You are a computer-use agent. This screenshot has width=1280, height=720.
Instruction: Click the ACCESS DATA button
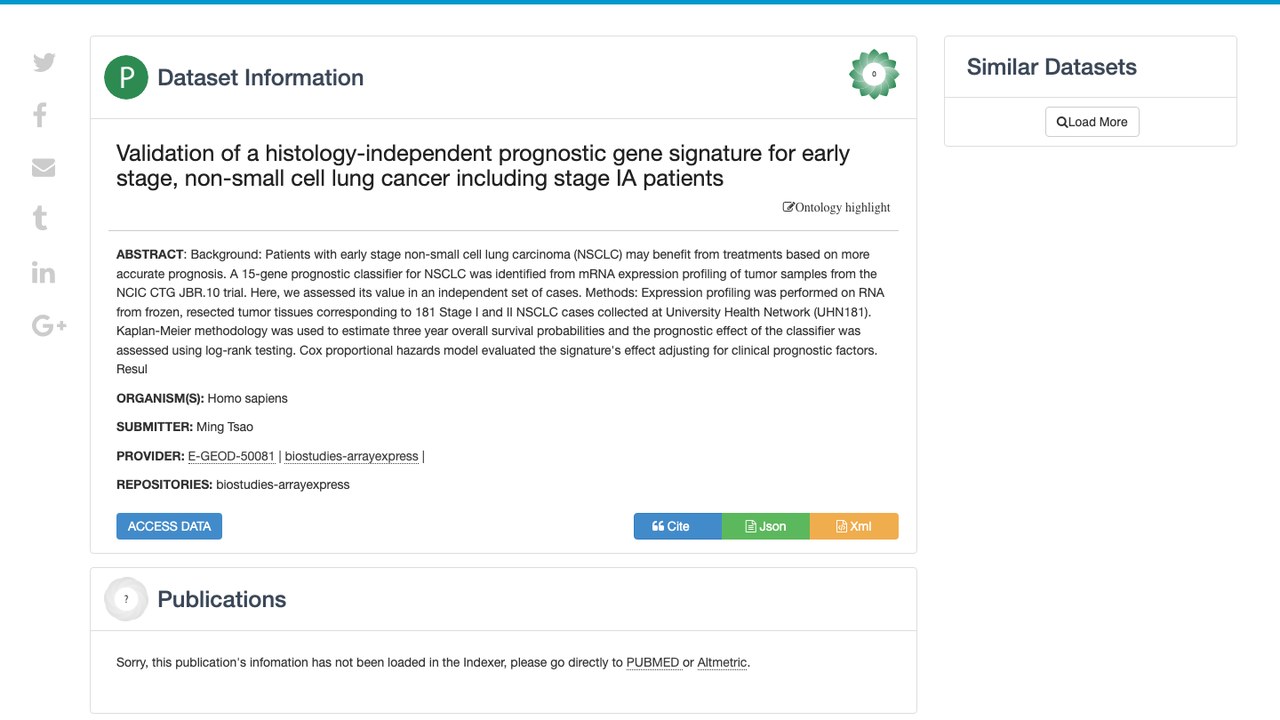pos(169,526)
